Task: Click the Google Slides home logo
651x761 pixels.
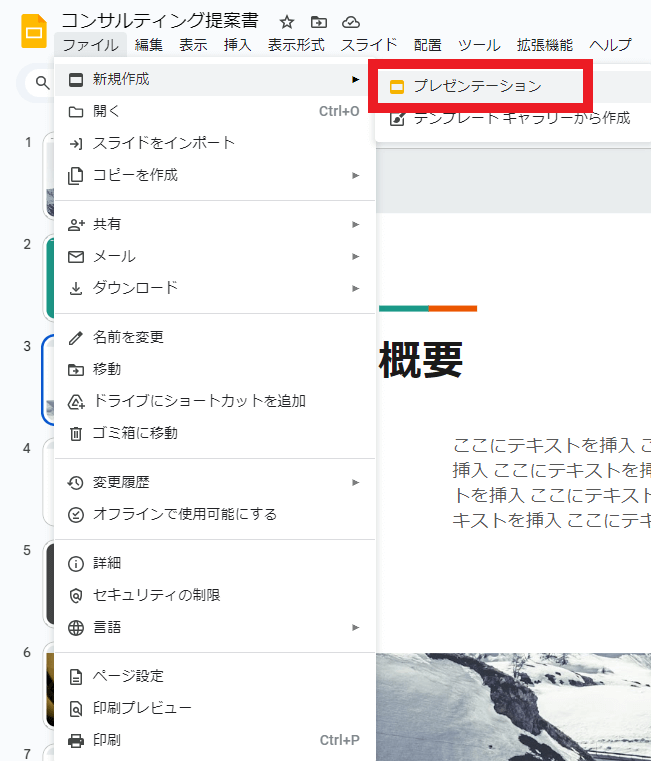Action: (x=34, y=32)
